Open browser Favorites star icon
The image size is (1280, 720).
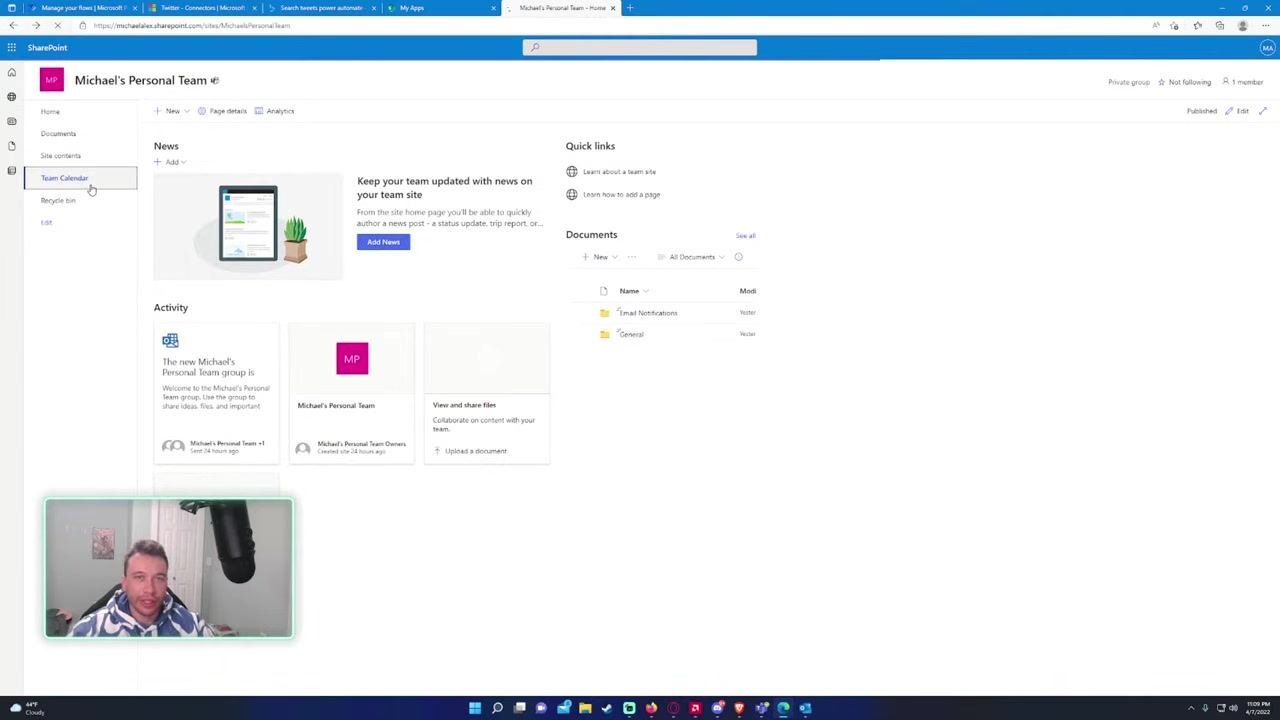1197,25
